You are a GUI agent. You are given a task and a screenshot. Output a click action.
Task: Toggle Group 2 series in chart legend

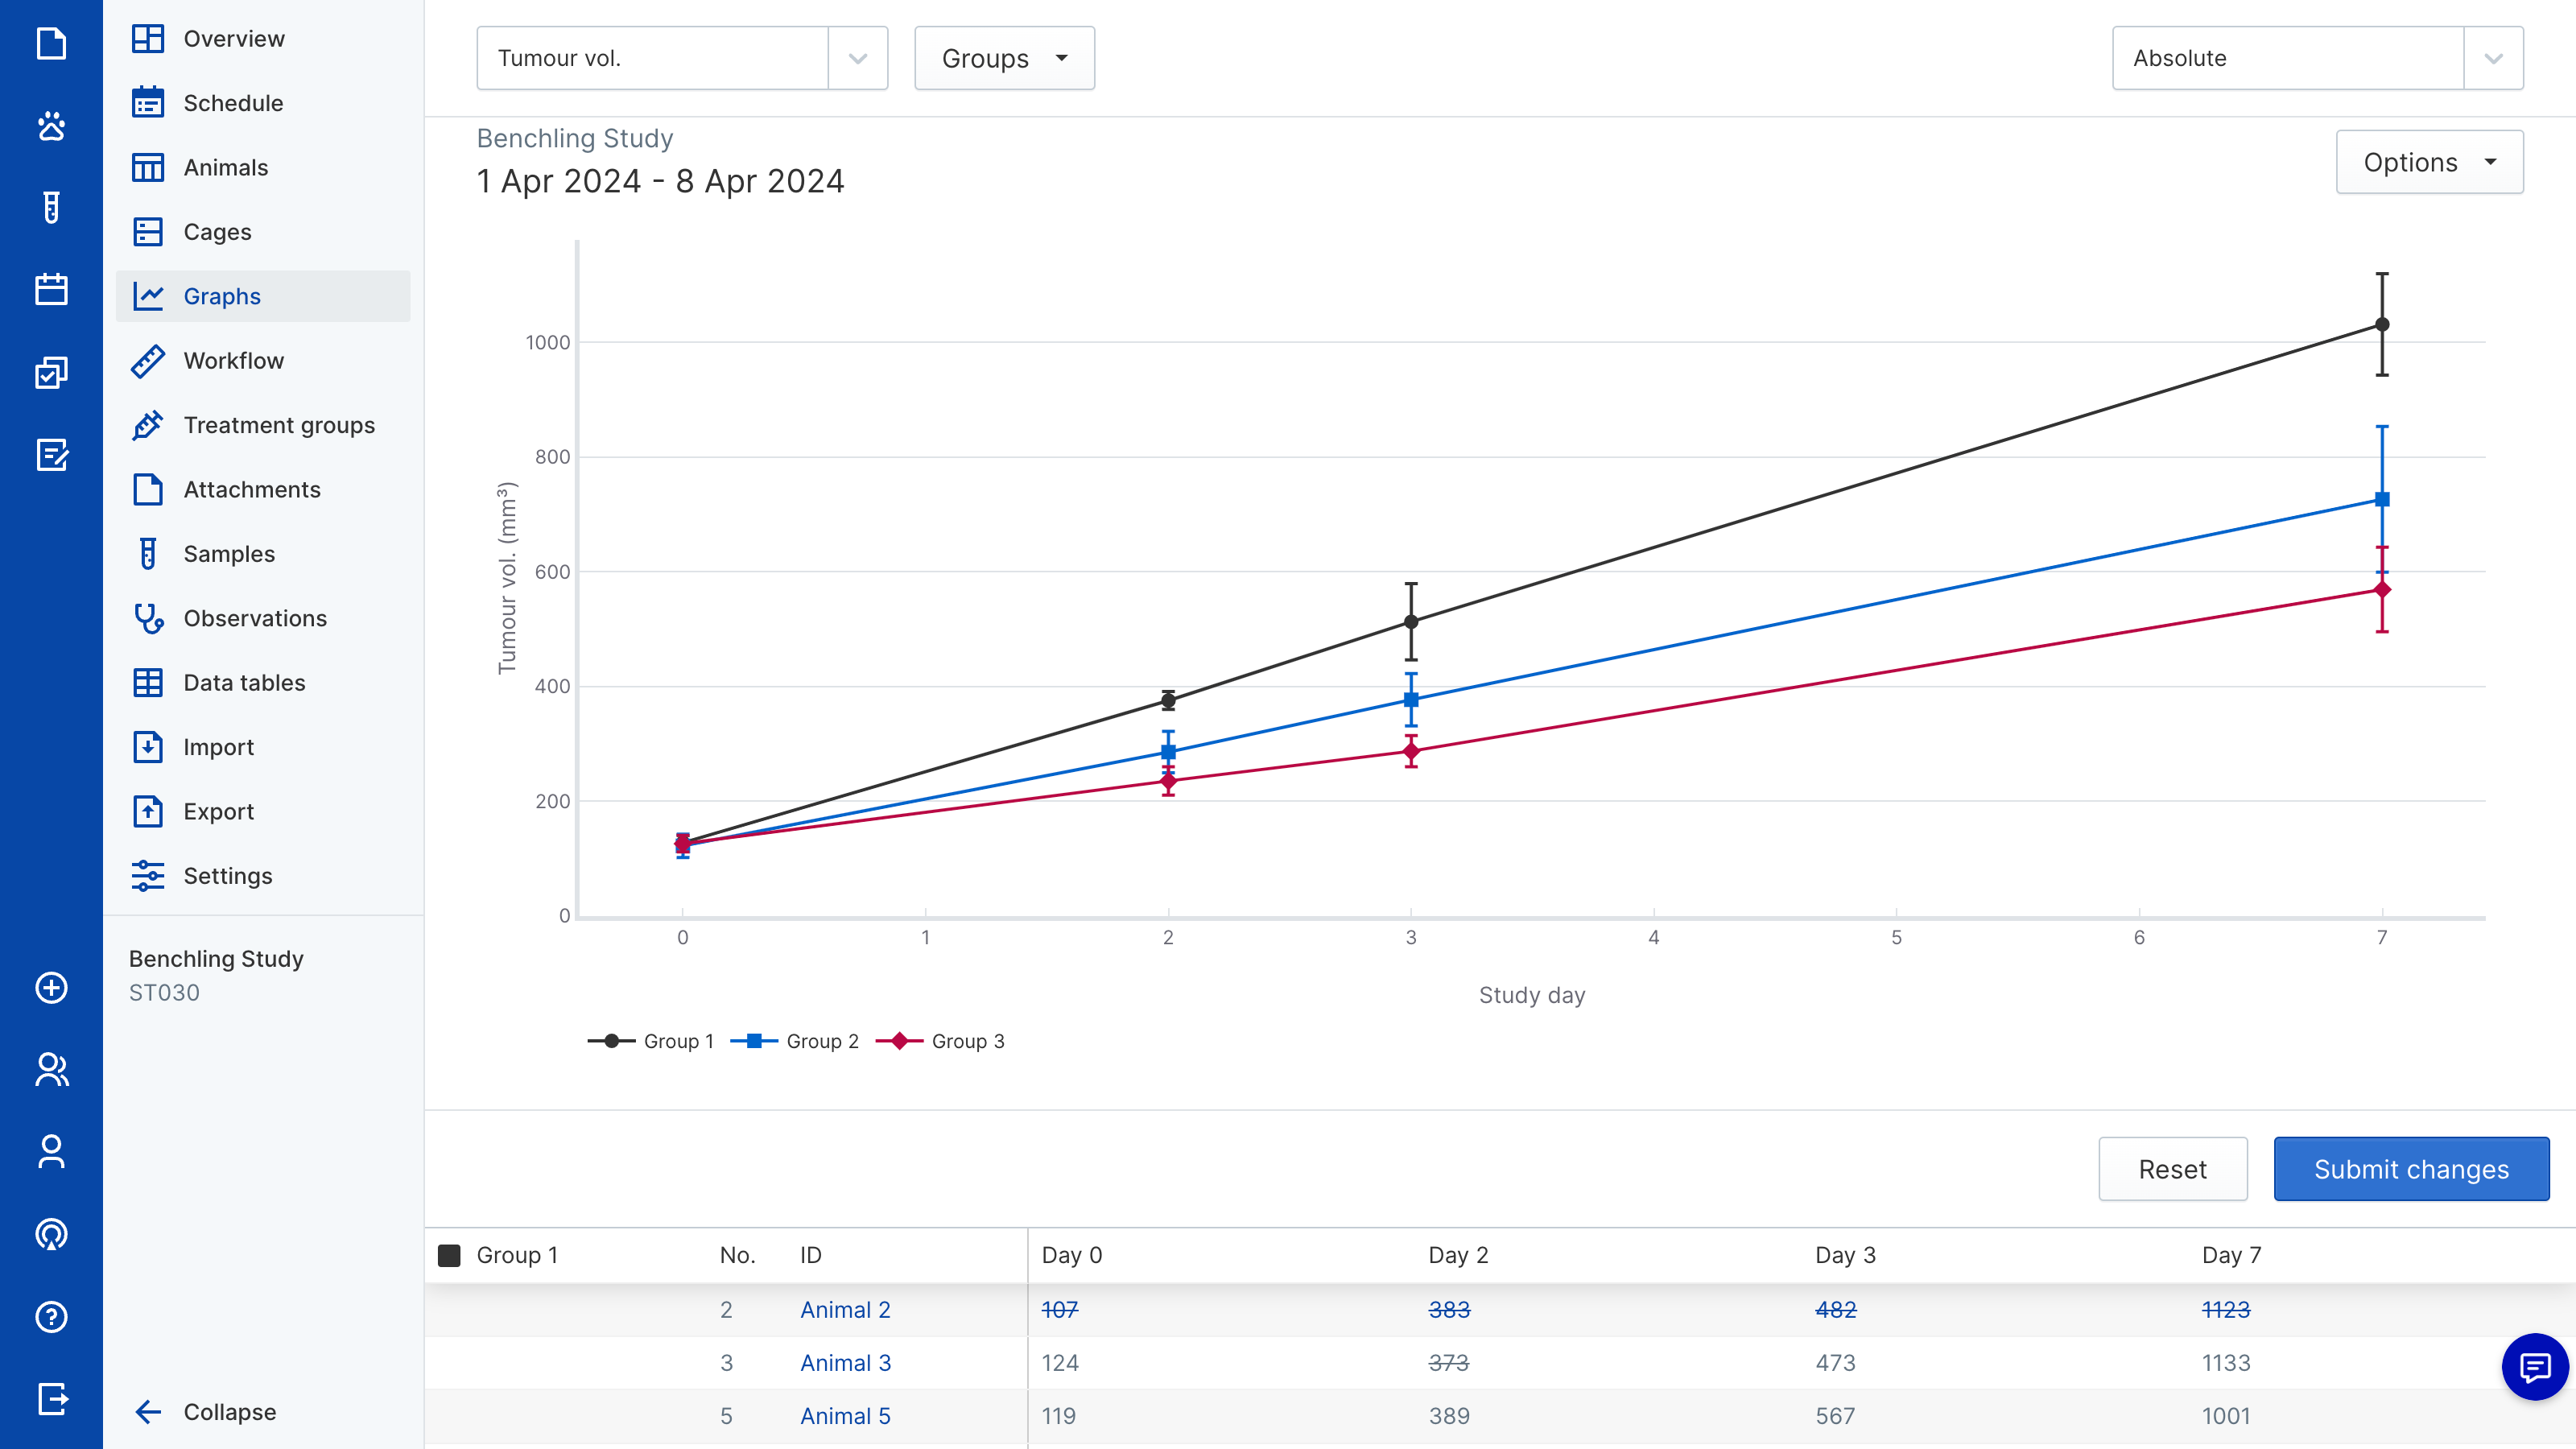point(795,1041)
